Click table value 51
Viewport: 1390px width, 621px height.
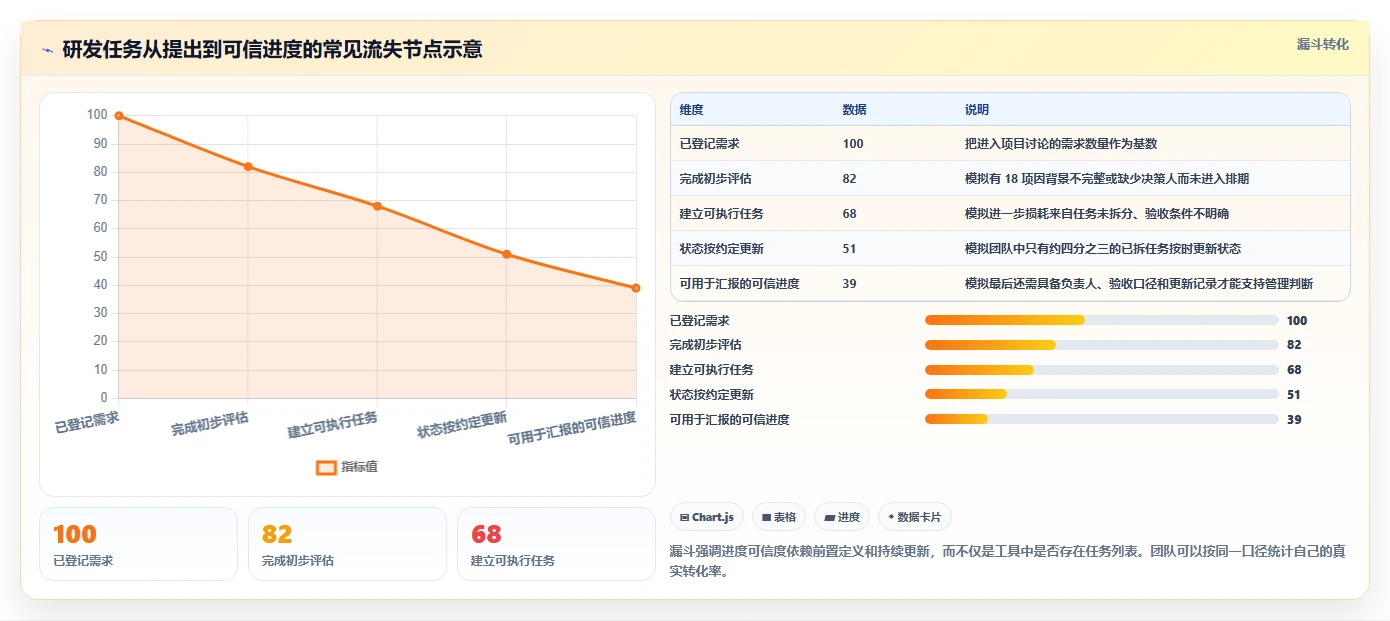point(849,249)
